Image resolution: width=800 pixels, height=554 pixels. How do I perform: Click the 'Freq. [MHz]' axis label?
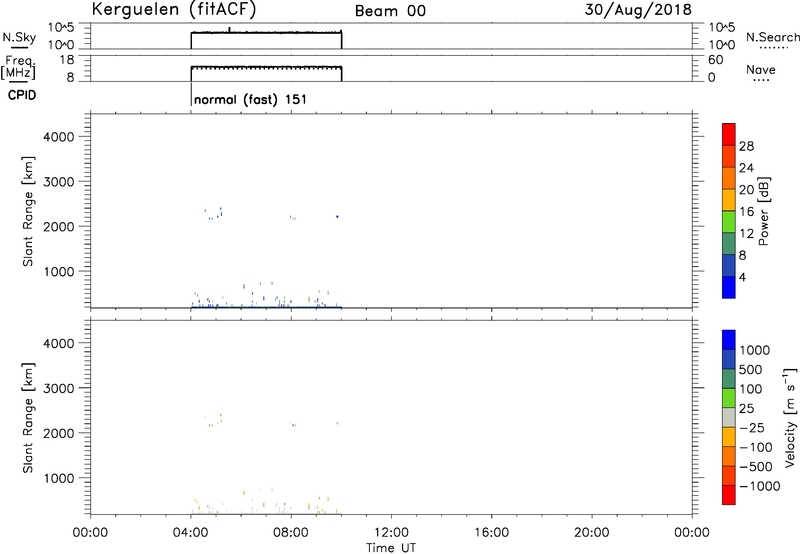click(18, 67)
